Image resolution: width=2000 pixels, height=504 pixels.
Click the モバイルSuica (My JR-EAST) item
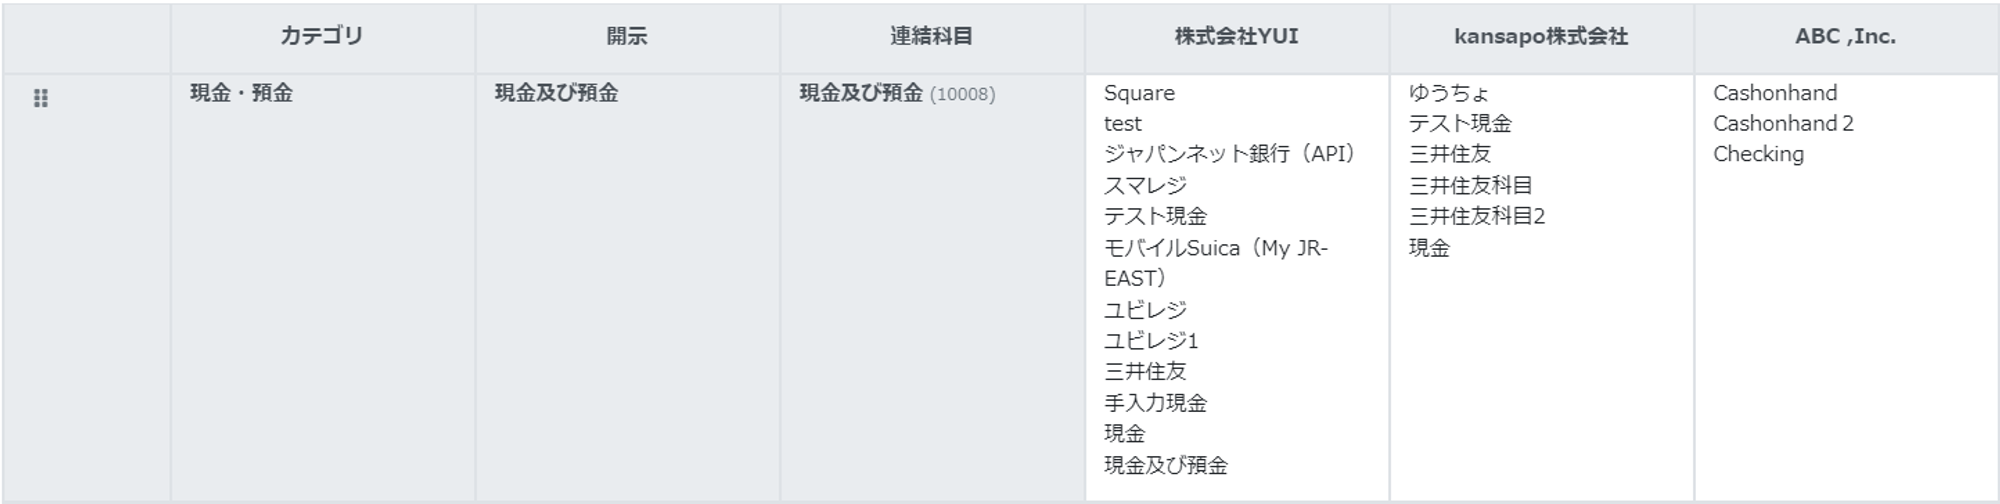(x=1215, y=263)
